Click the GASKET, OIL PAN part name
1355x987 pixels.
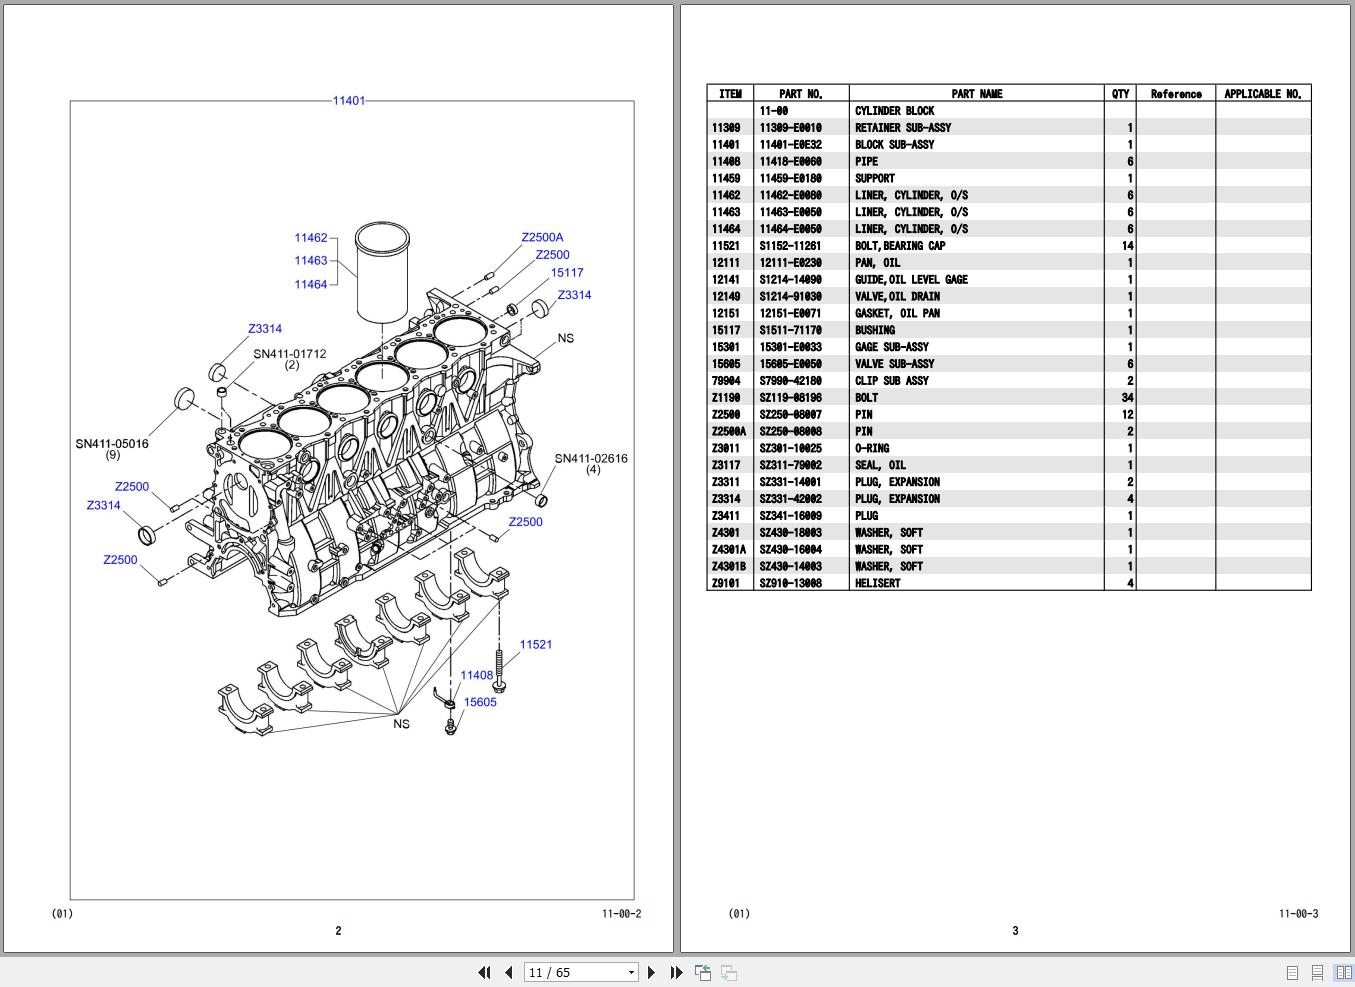coord(897,314)
